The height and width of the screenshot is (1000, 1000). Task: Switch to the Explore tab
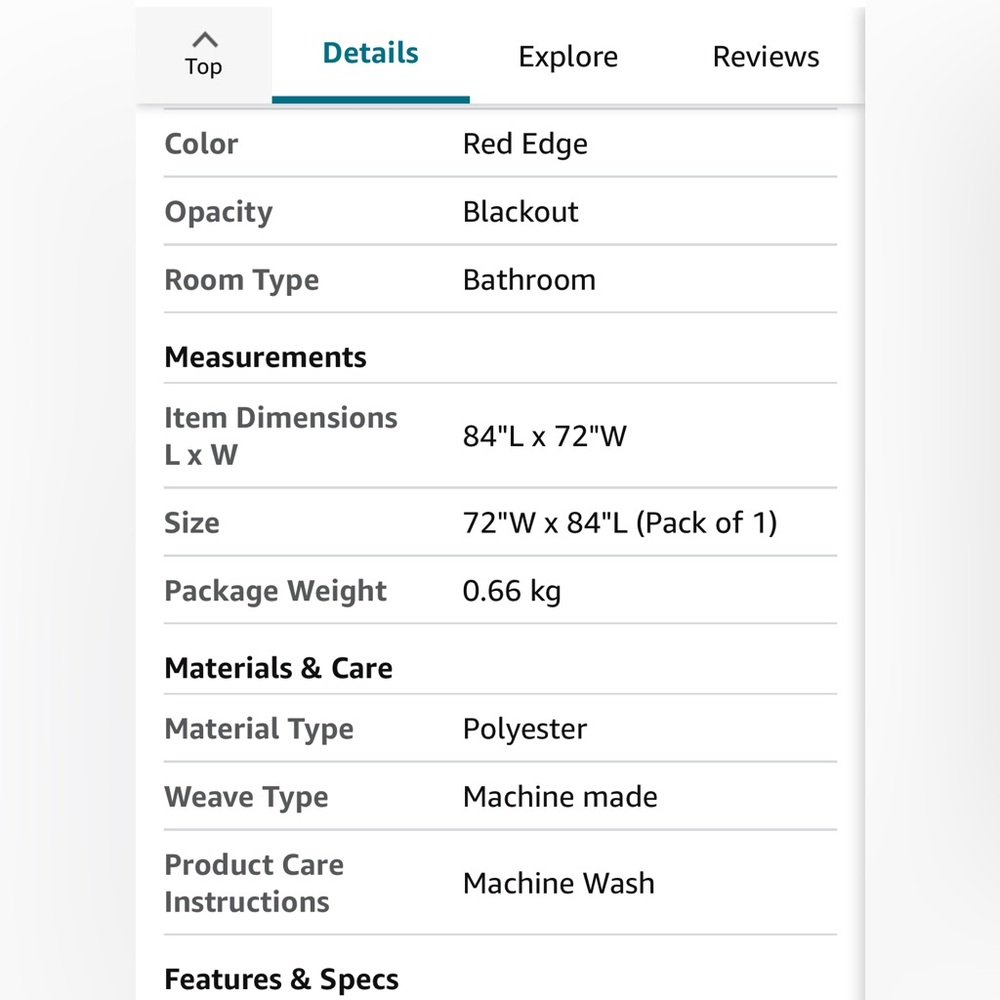point(568,57)
